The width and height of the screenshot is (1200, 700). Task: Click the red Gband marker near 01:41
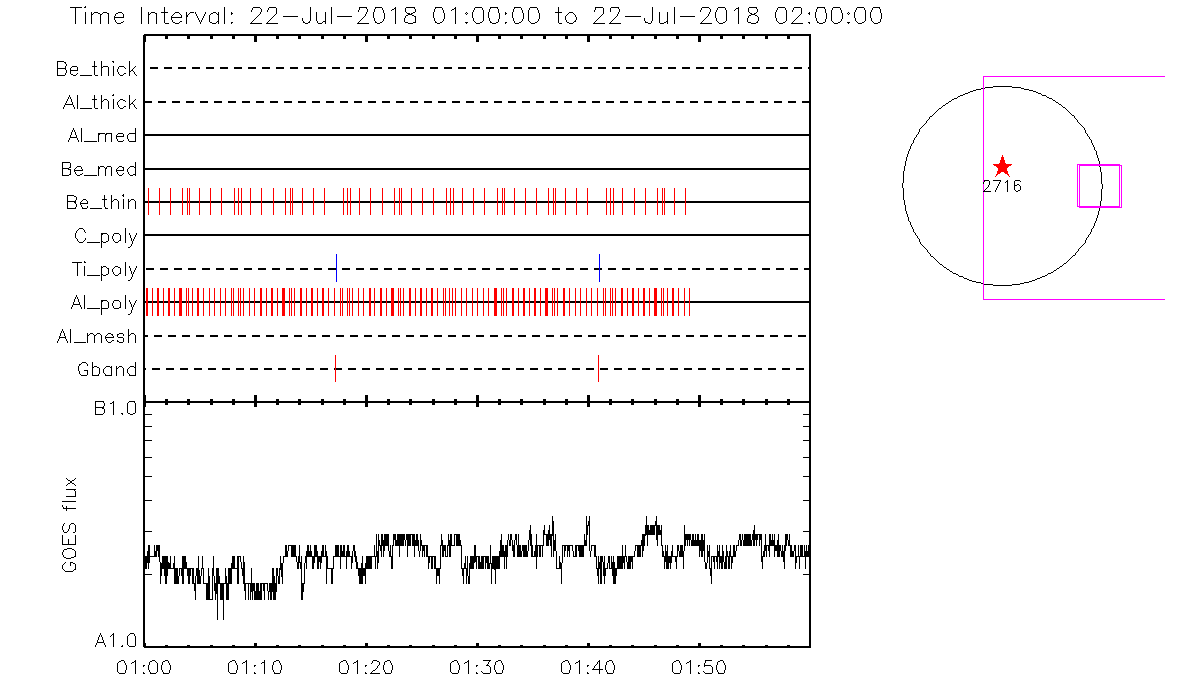tap(598, 369)
